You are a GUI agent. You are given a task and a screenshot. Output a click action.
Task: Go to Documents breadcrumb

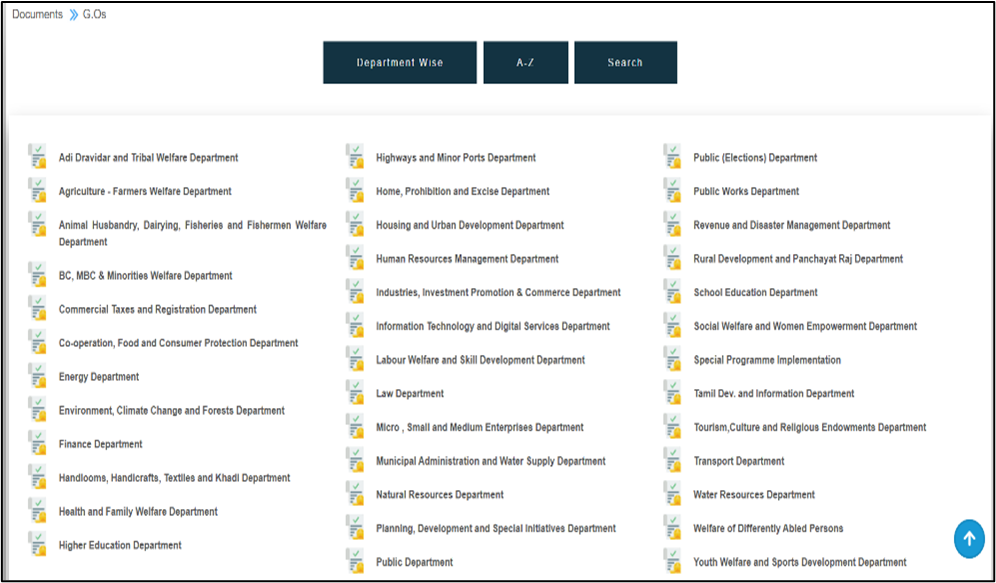[37, 14]
